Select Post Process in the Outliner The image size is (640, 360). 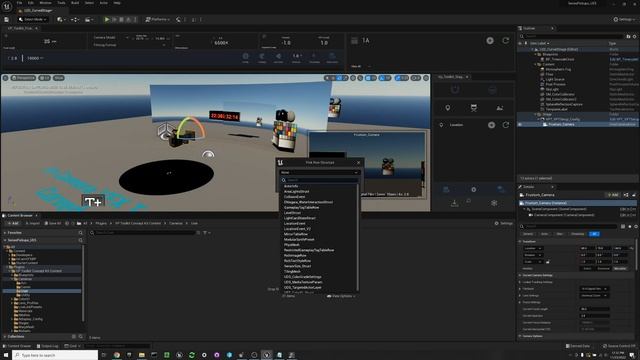click(556, 84)
